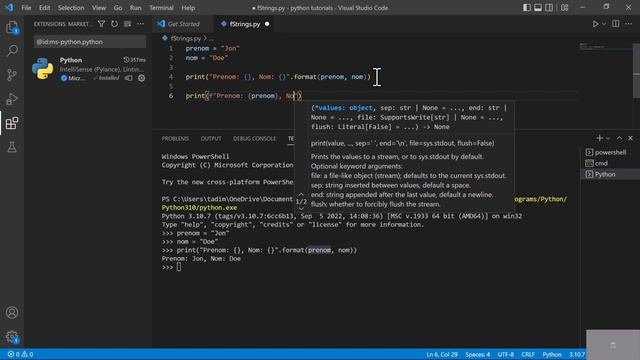Screen dimensions: 640x360
Task: Create new terminal with plus icon
Action: tap(599, 138)
